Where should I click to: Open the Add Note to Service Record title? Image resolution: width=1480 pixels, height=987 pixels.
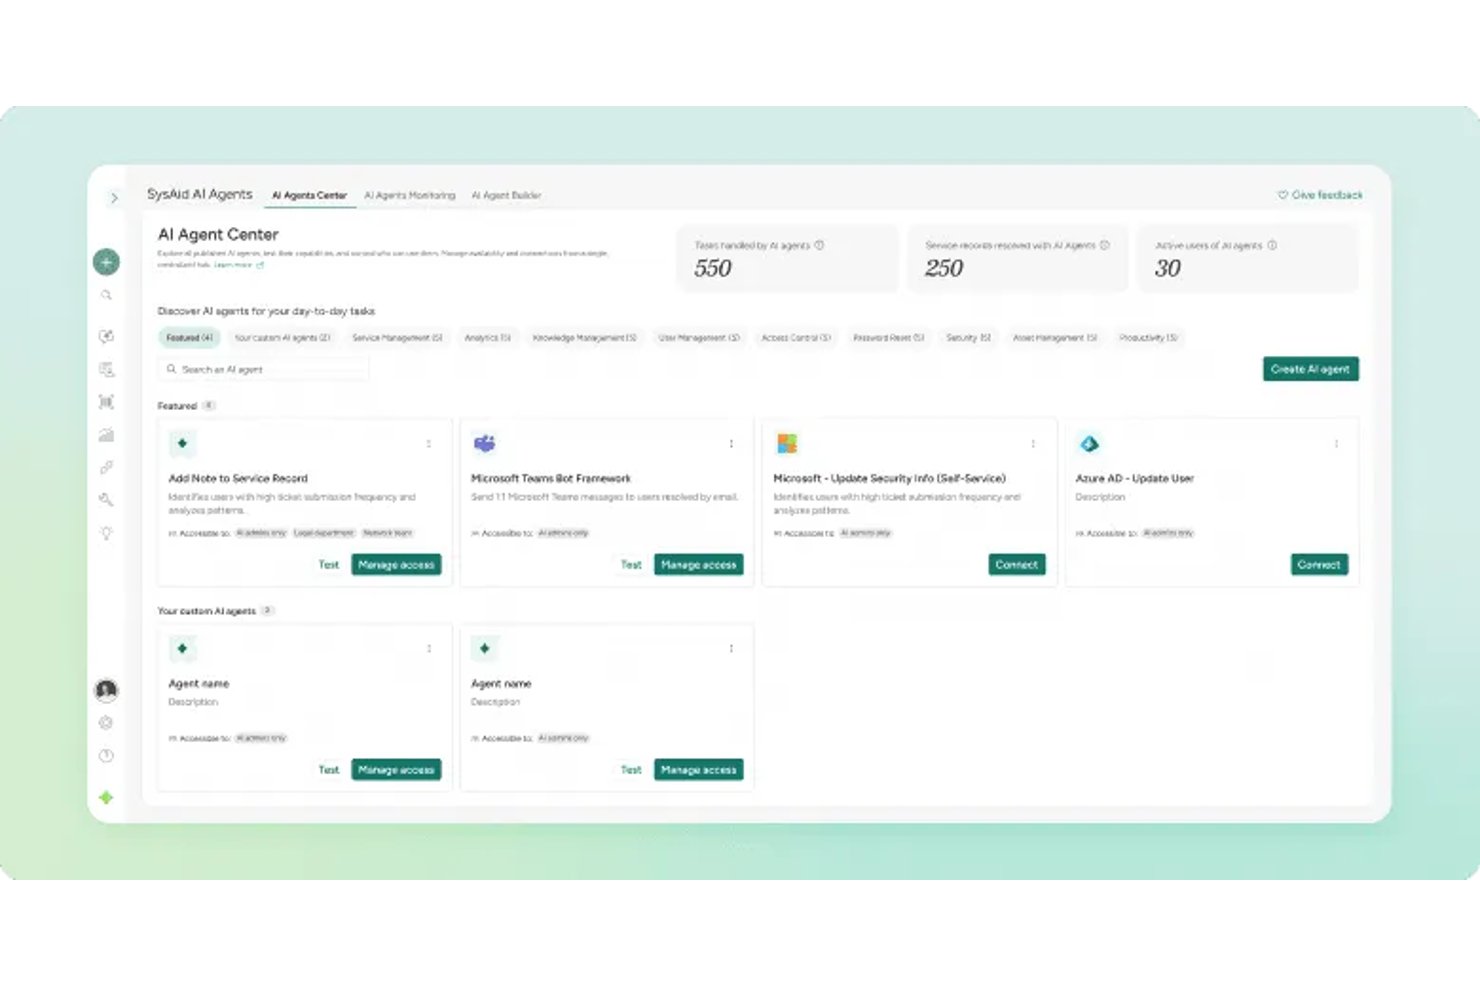(238, 479)
